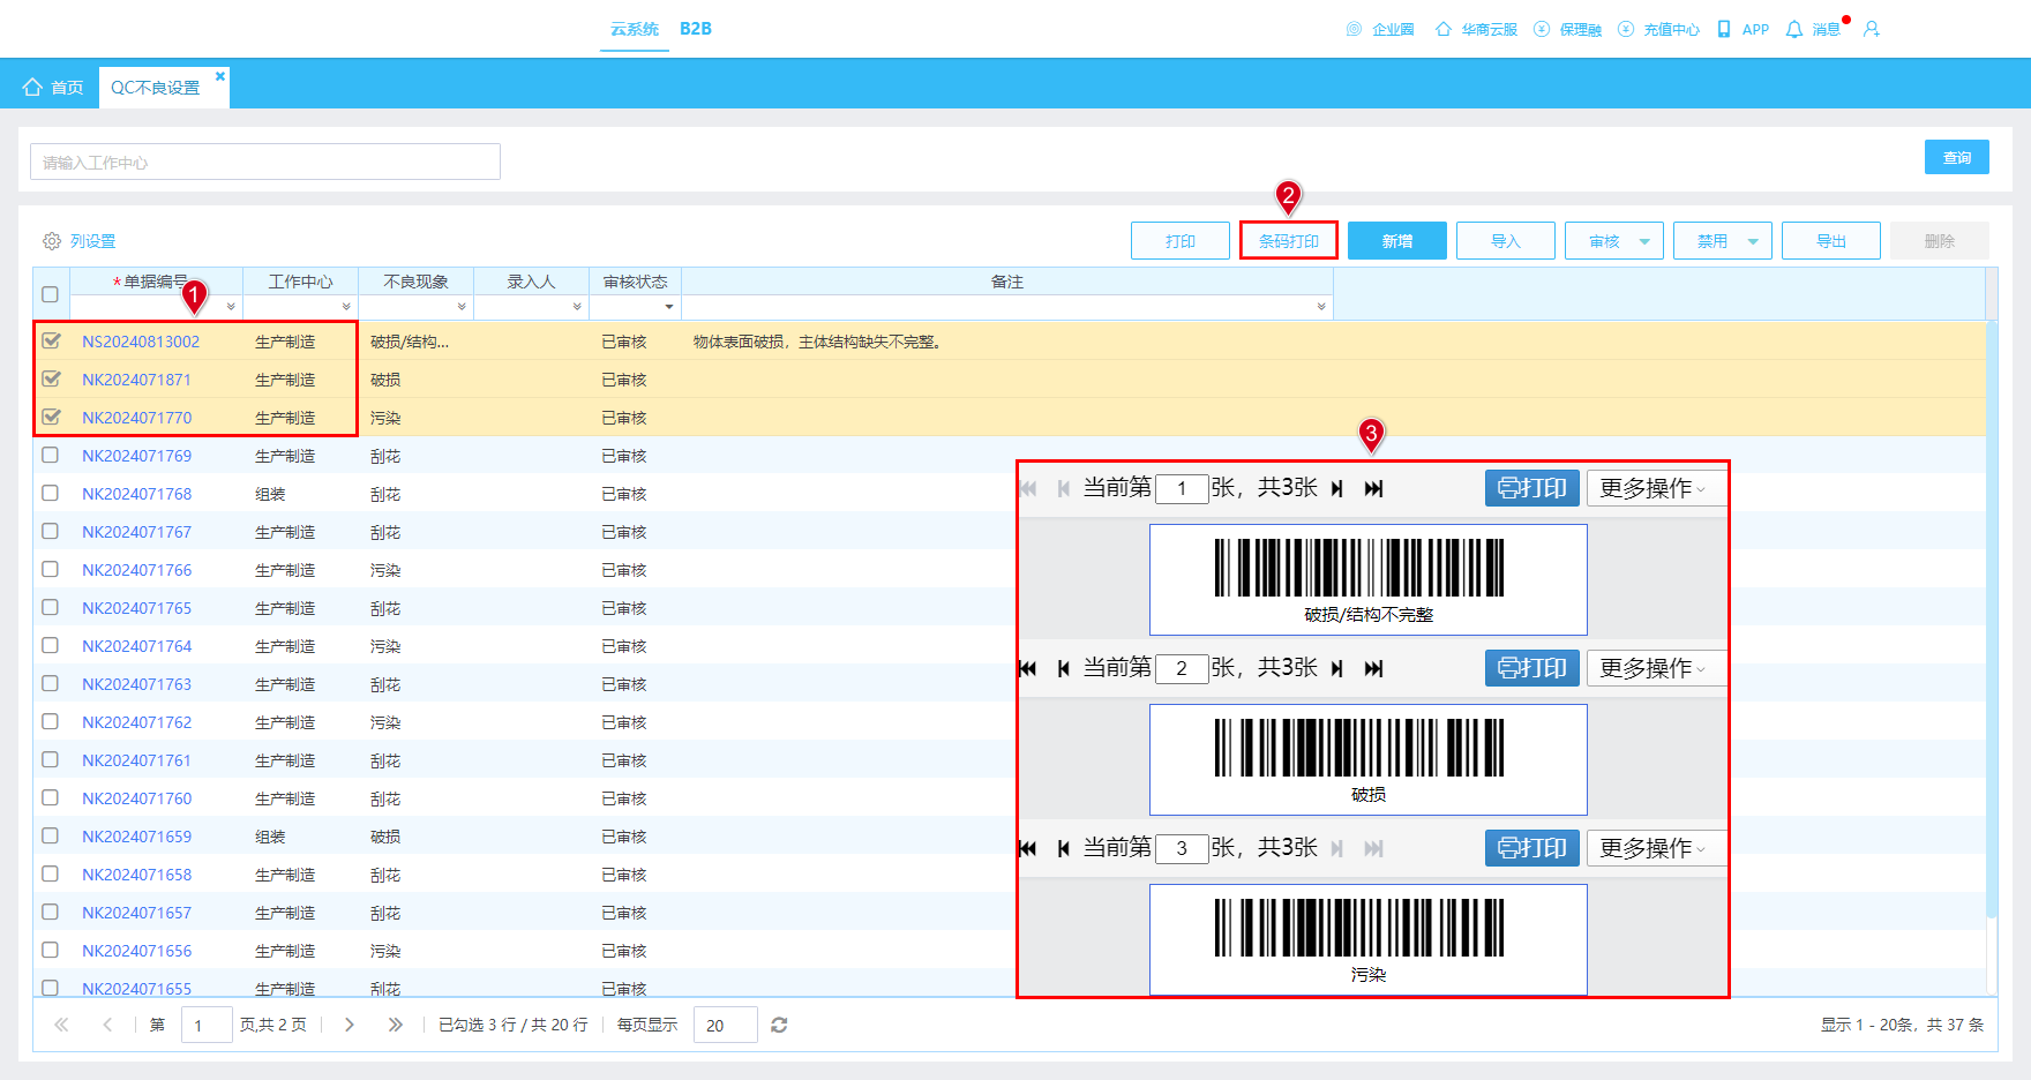Image resolution: width=2031 pixels, height=1080 pixels.
Task: Go to the next results page arrow
Action: tap(349, 1025)
